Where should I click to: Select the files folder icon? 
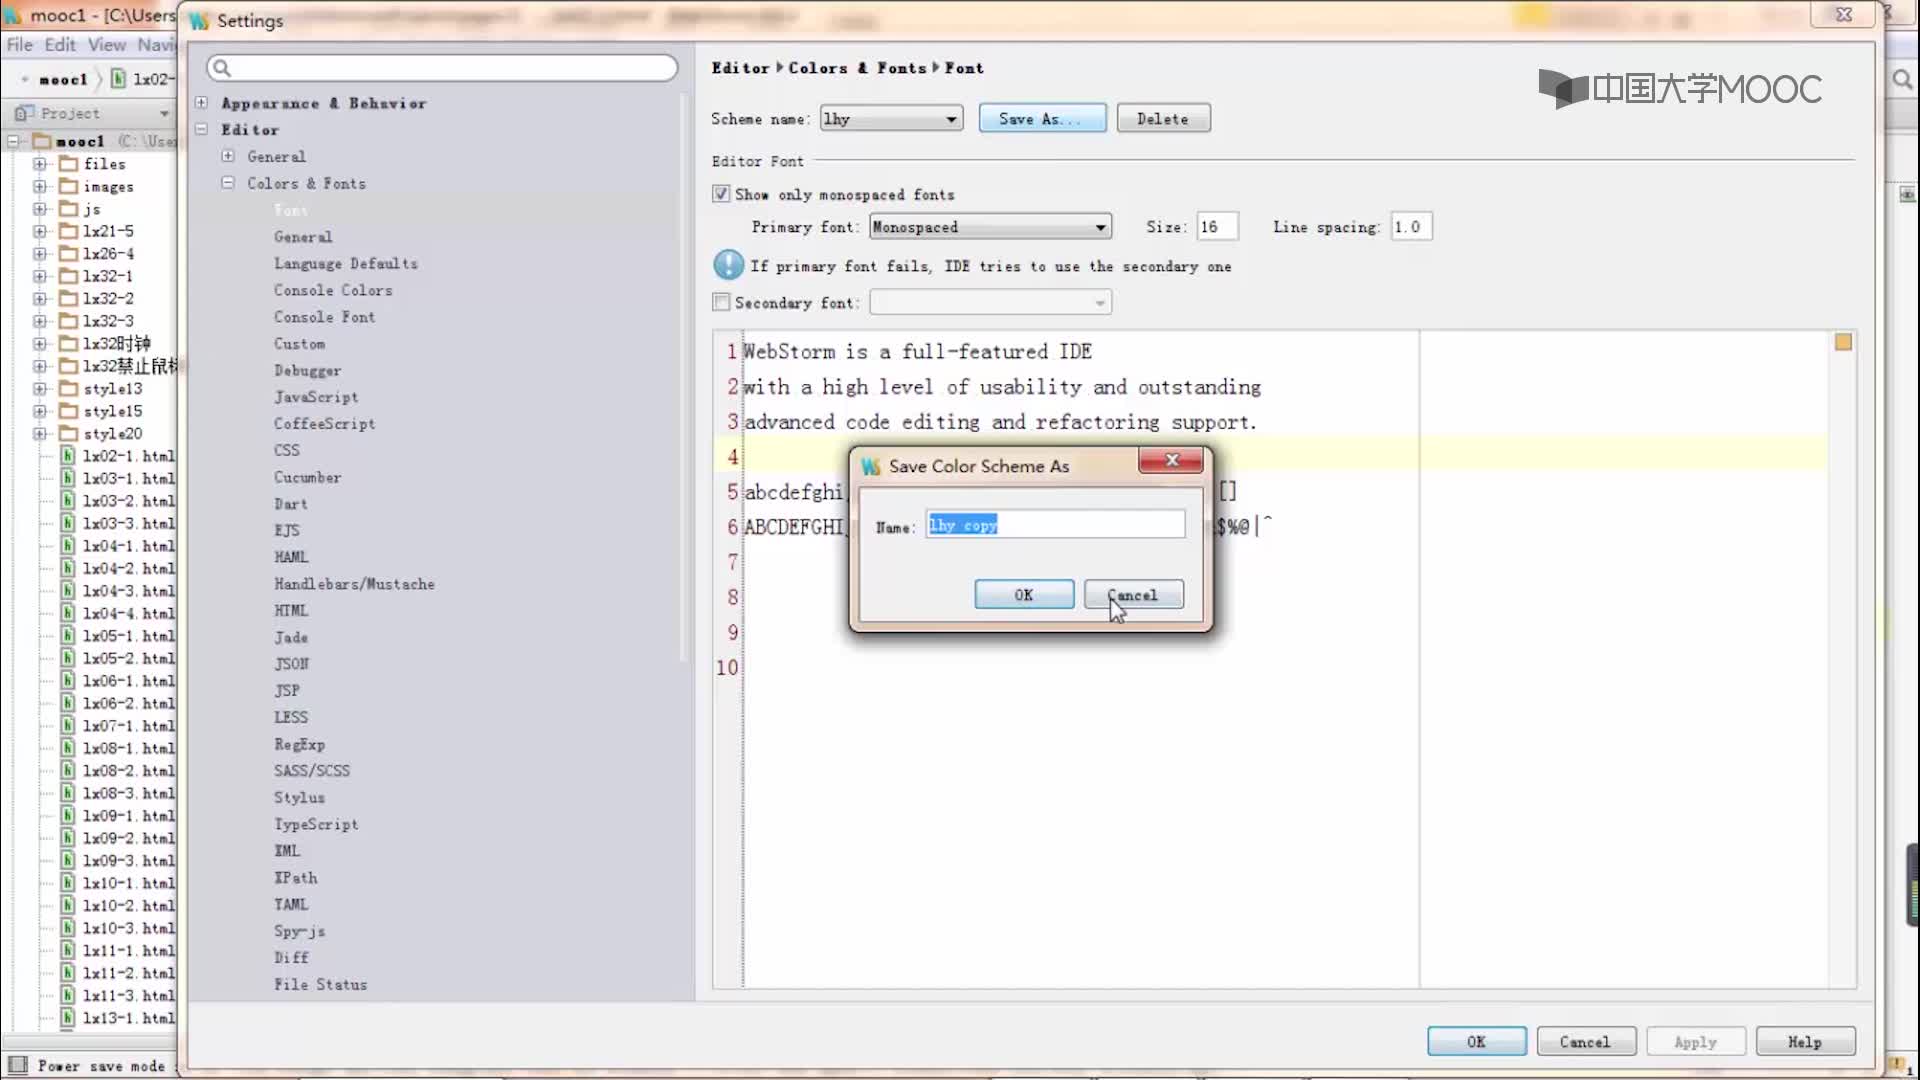tap(68, 163)
